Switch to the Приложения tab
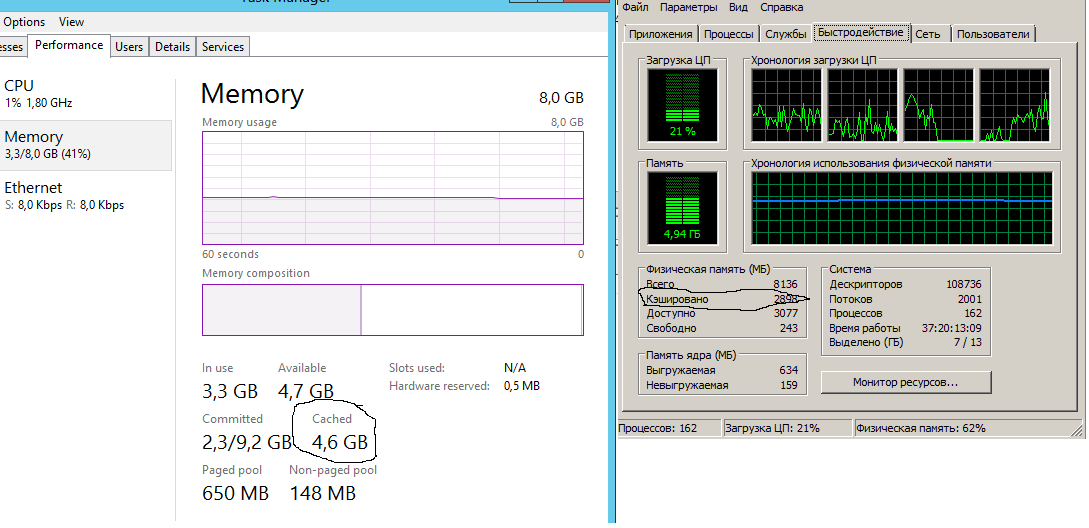Viewport: 1089px width, 528px height. pyautogui.click(x=660, y=34)
